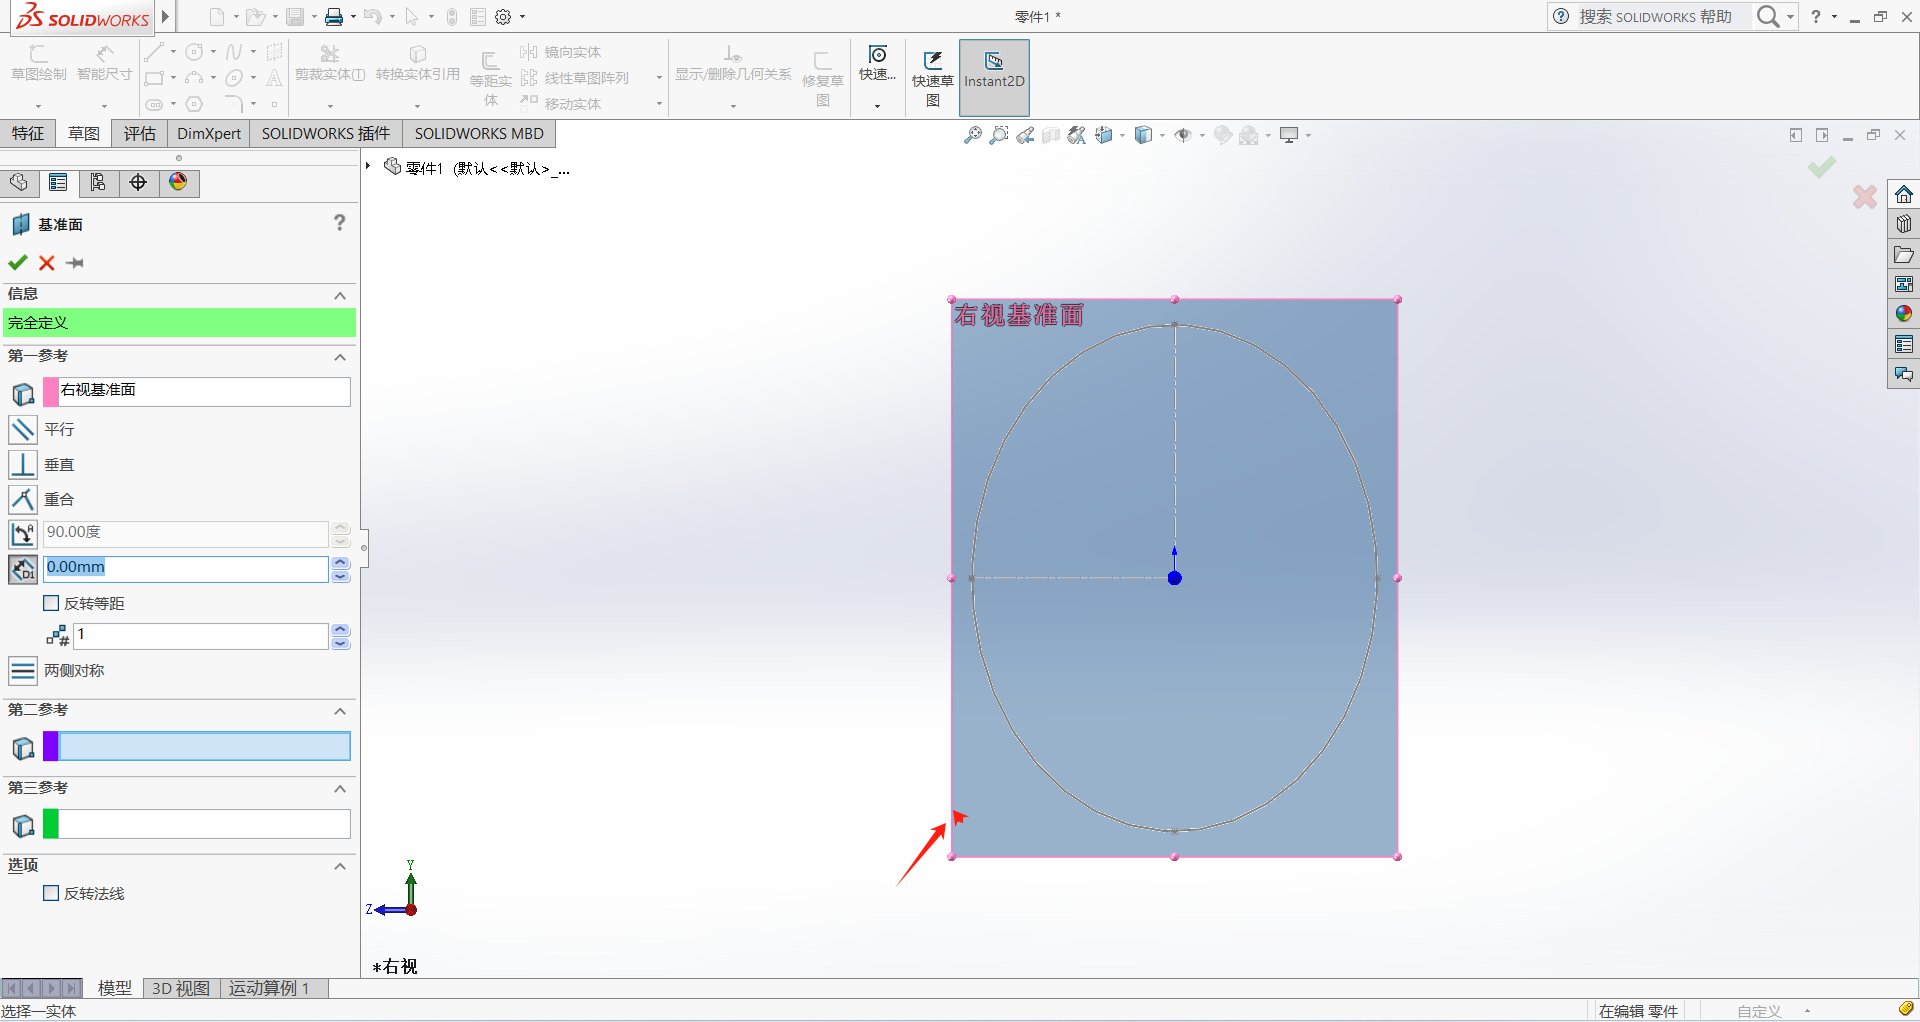Open Display Style icon in view toolbar
The height and width of the screenshot is (1022, 1920).
coord(1144,135)
